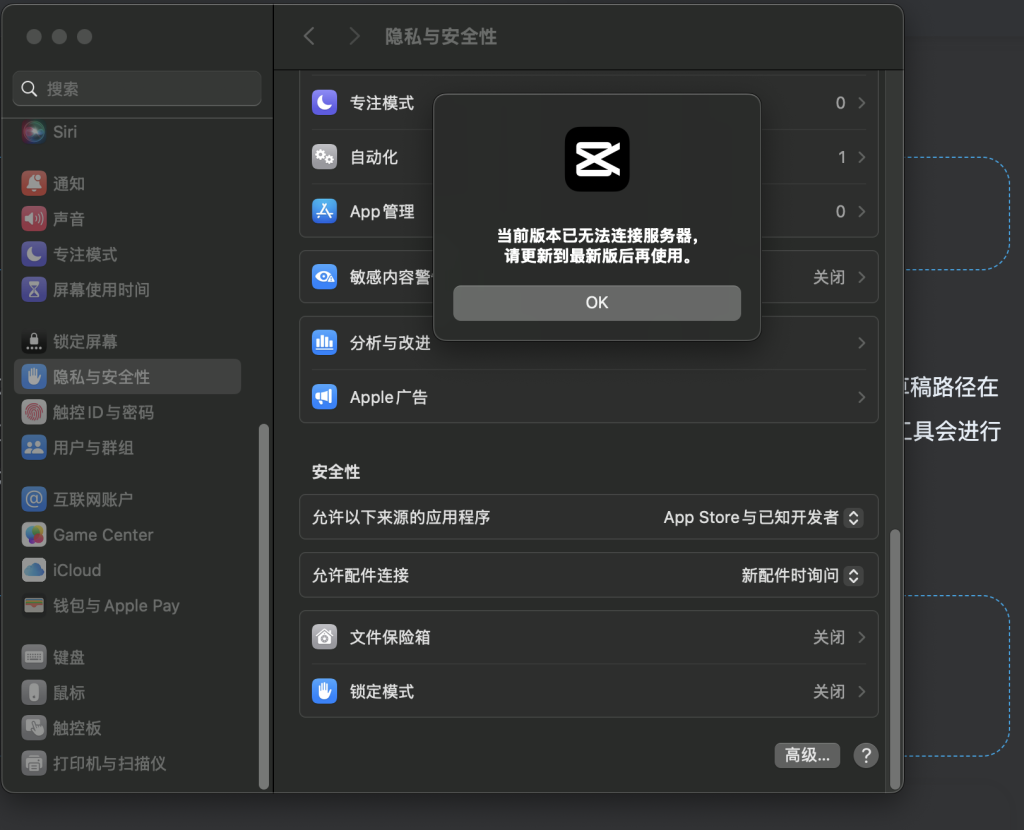This screenshot has height=830, width=1024.
Task: Select the 专注模式 moon icon
Action: tap(323, 102)
